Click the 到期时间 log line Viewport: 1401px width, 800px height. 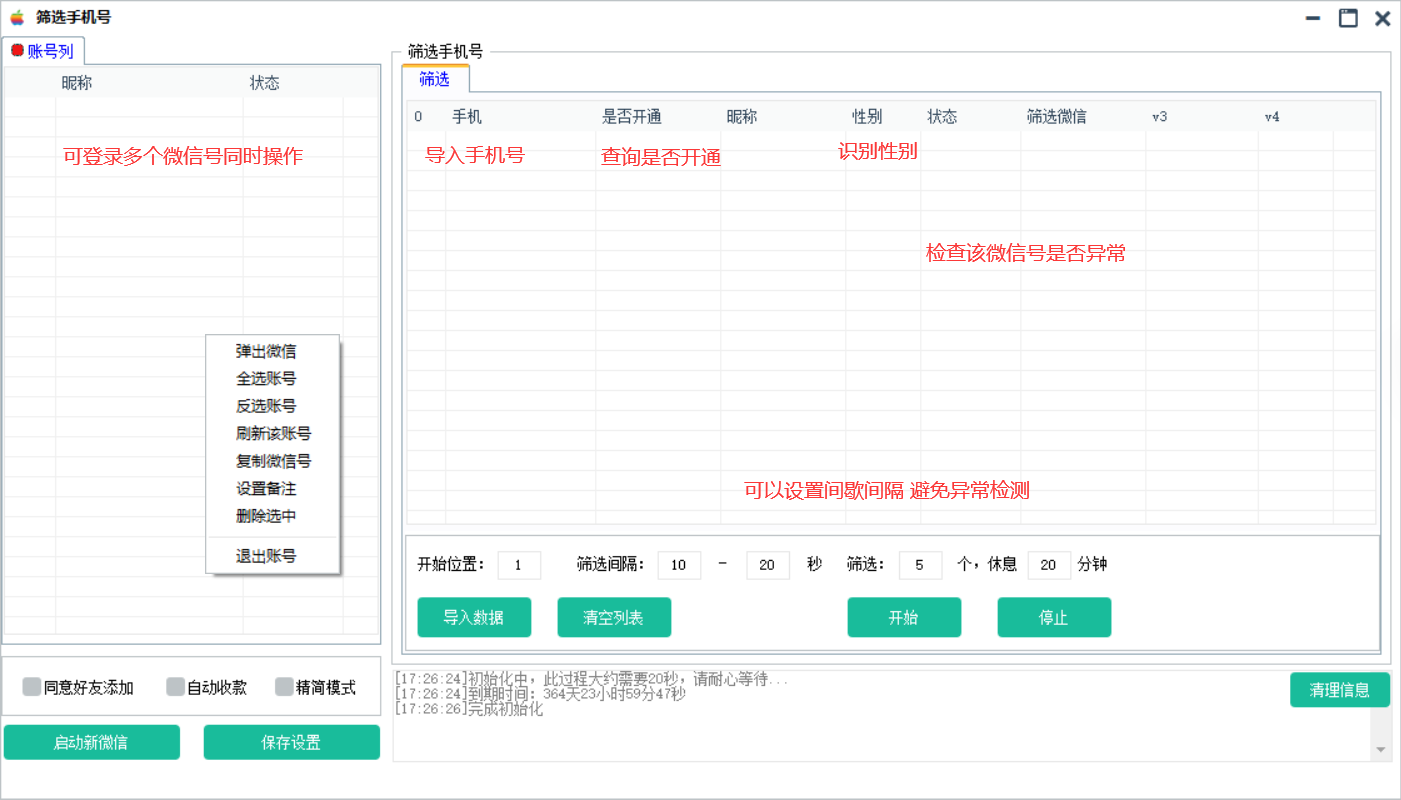(540, 694)
